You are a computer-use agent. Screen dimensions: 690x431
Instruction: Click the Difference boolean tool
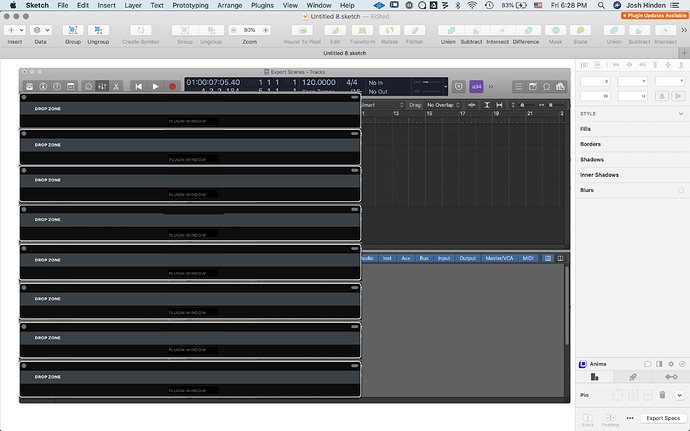click(x=527, y=30)
